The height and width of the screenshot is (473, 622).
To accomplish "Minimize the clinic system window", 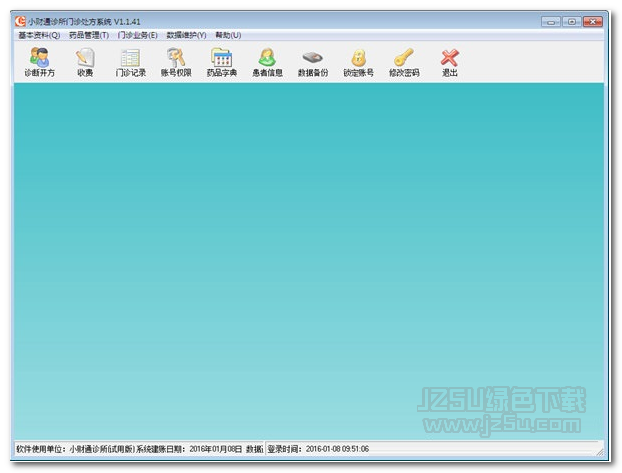I will click(549, 20).
